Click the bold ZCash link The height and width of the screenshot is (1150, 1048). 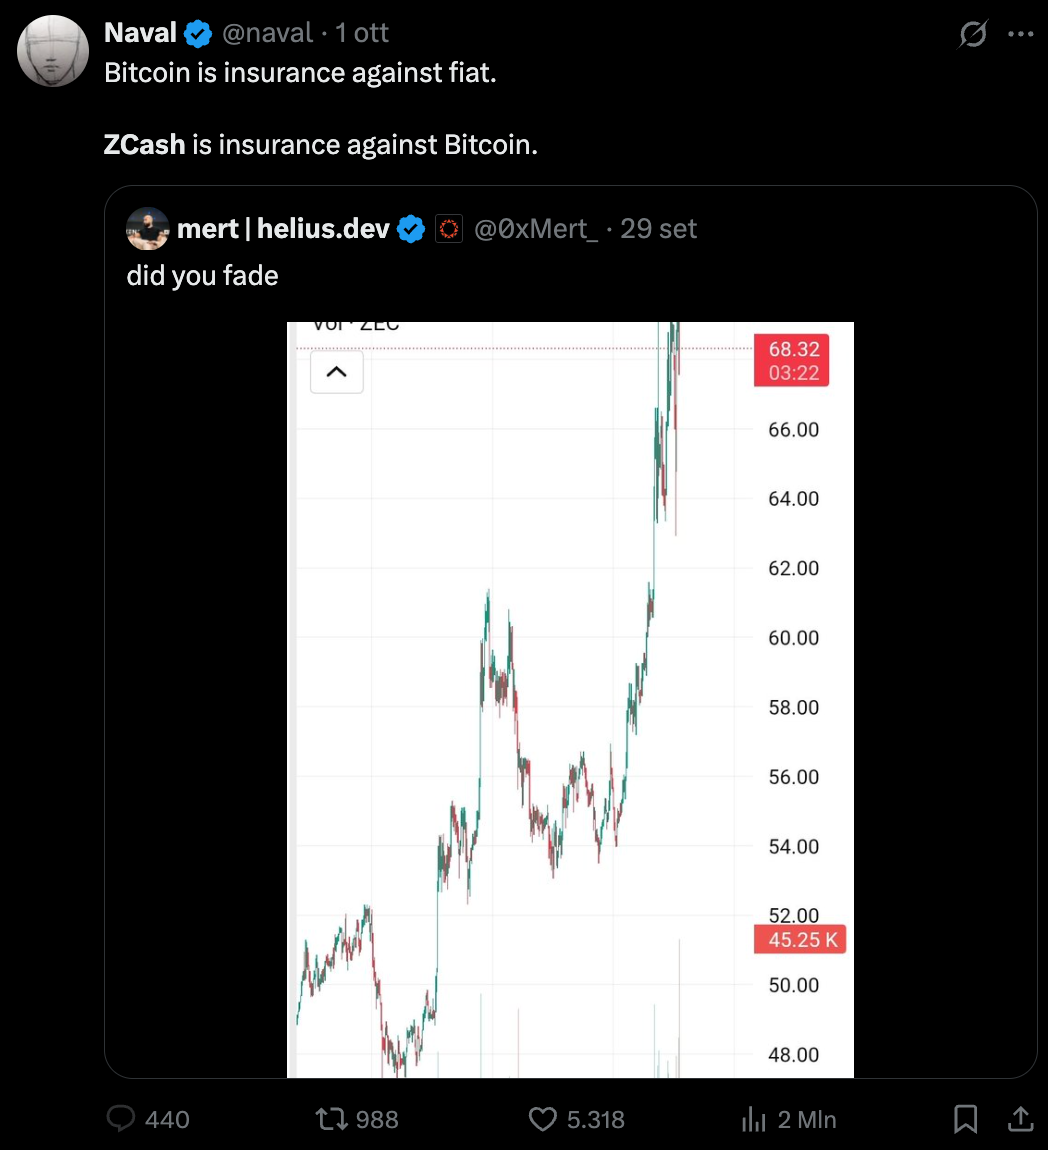click(144, 145)
